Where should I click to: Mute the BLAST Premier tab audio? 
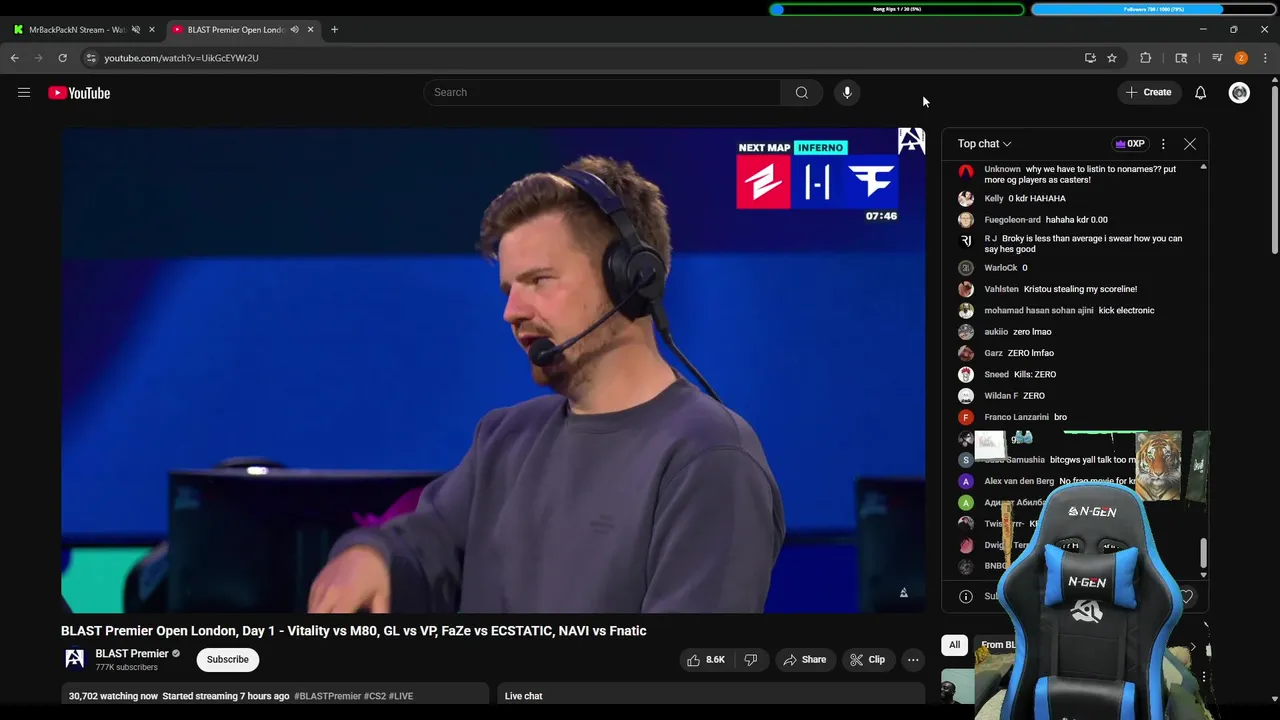(294, 30)
